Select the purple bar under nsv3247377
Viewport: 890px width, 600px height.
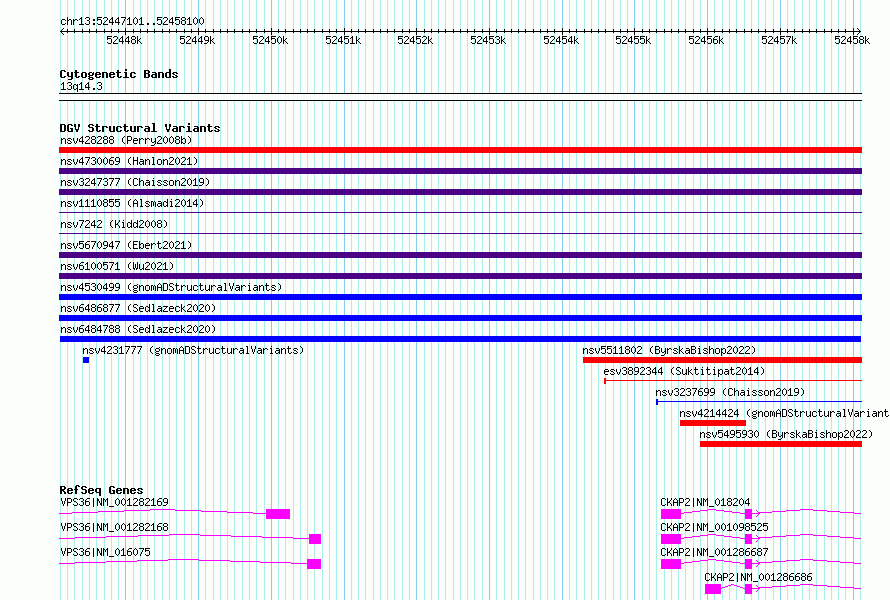pyautogui.click(x=460, y=192)
